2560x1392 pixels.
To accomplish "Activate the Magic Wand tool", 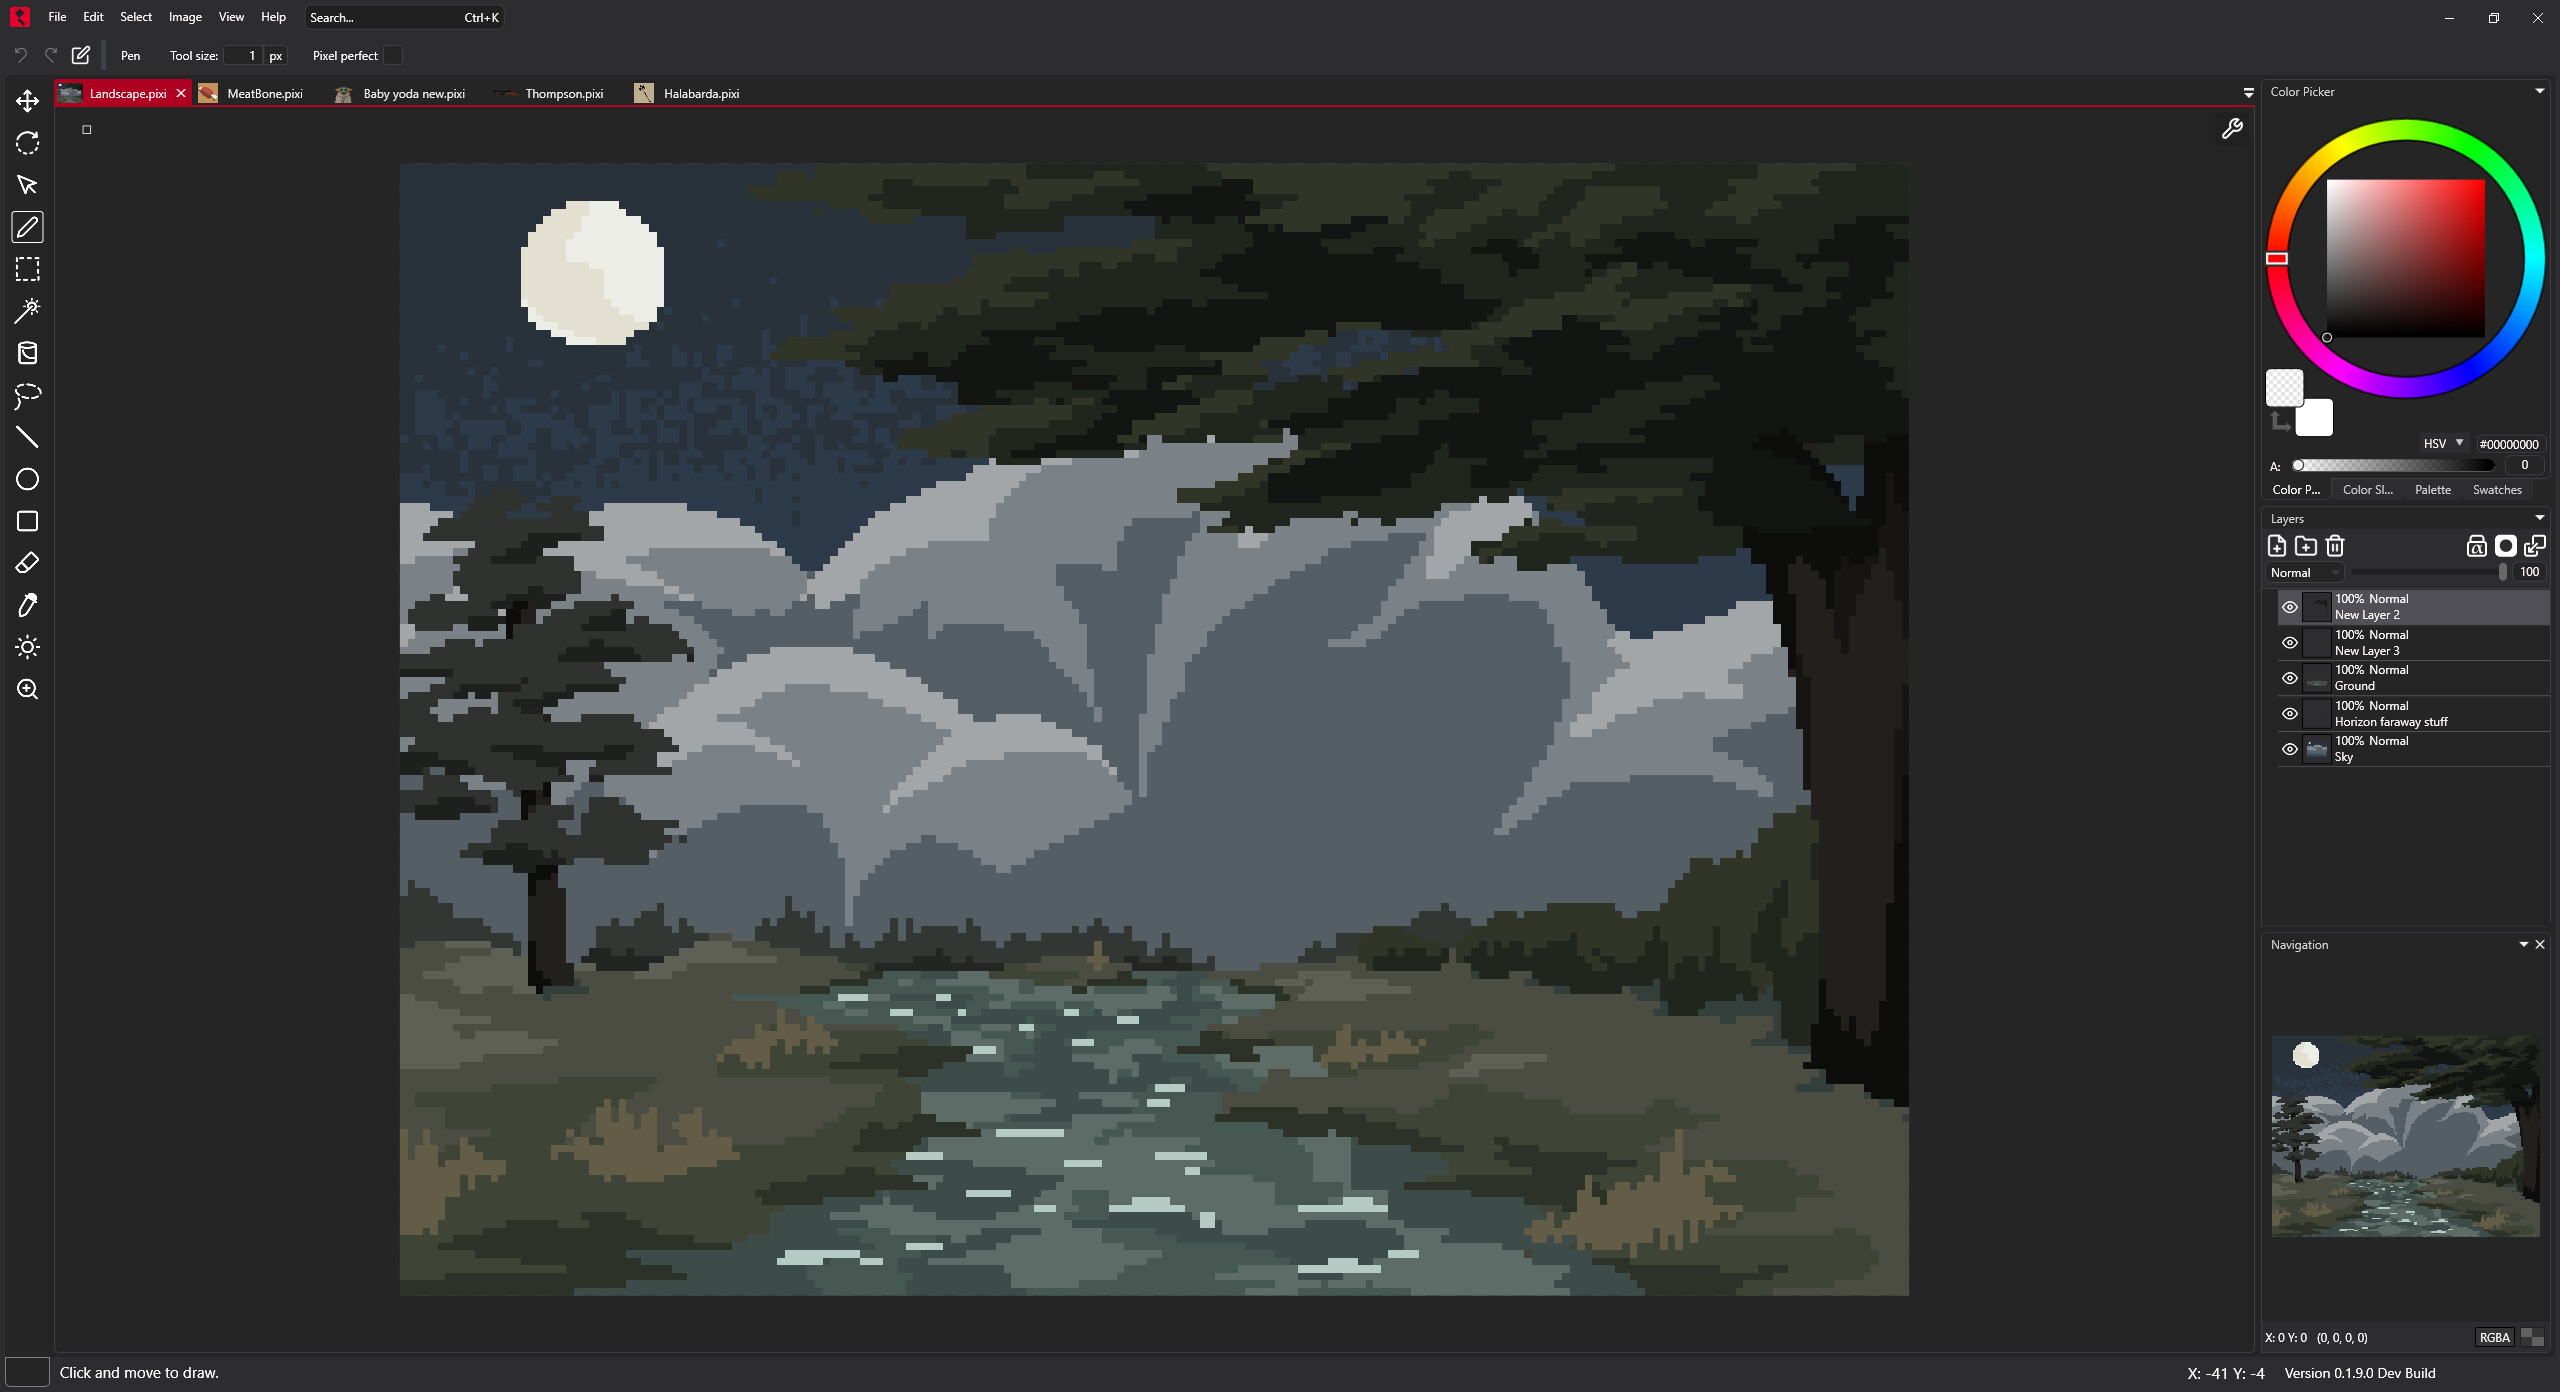I will pos(27,311).
